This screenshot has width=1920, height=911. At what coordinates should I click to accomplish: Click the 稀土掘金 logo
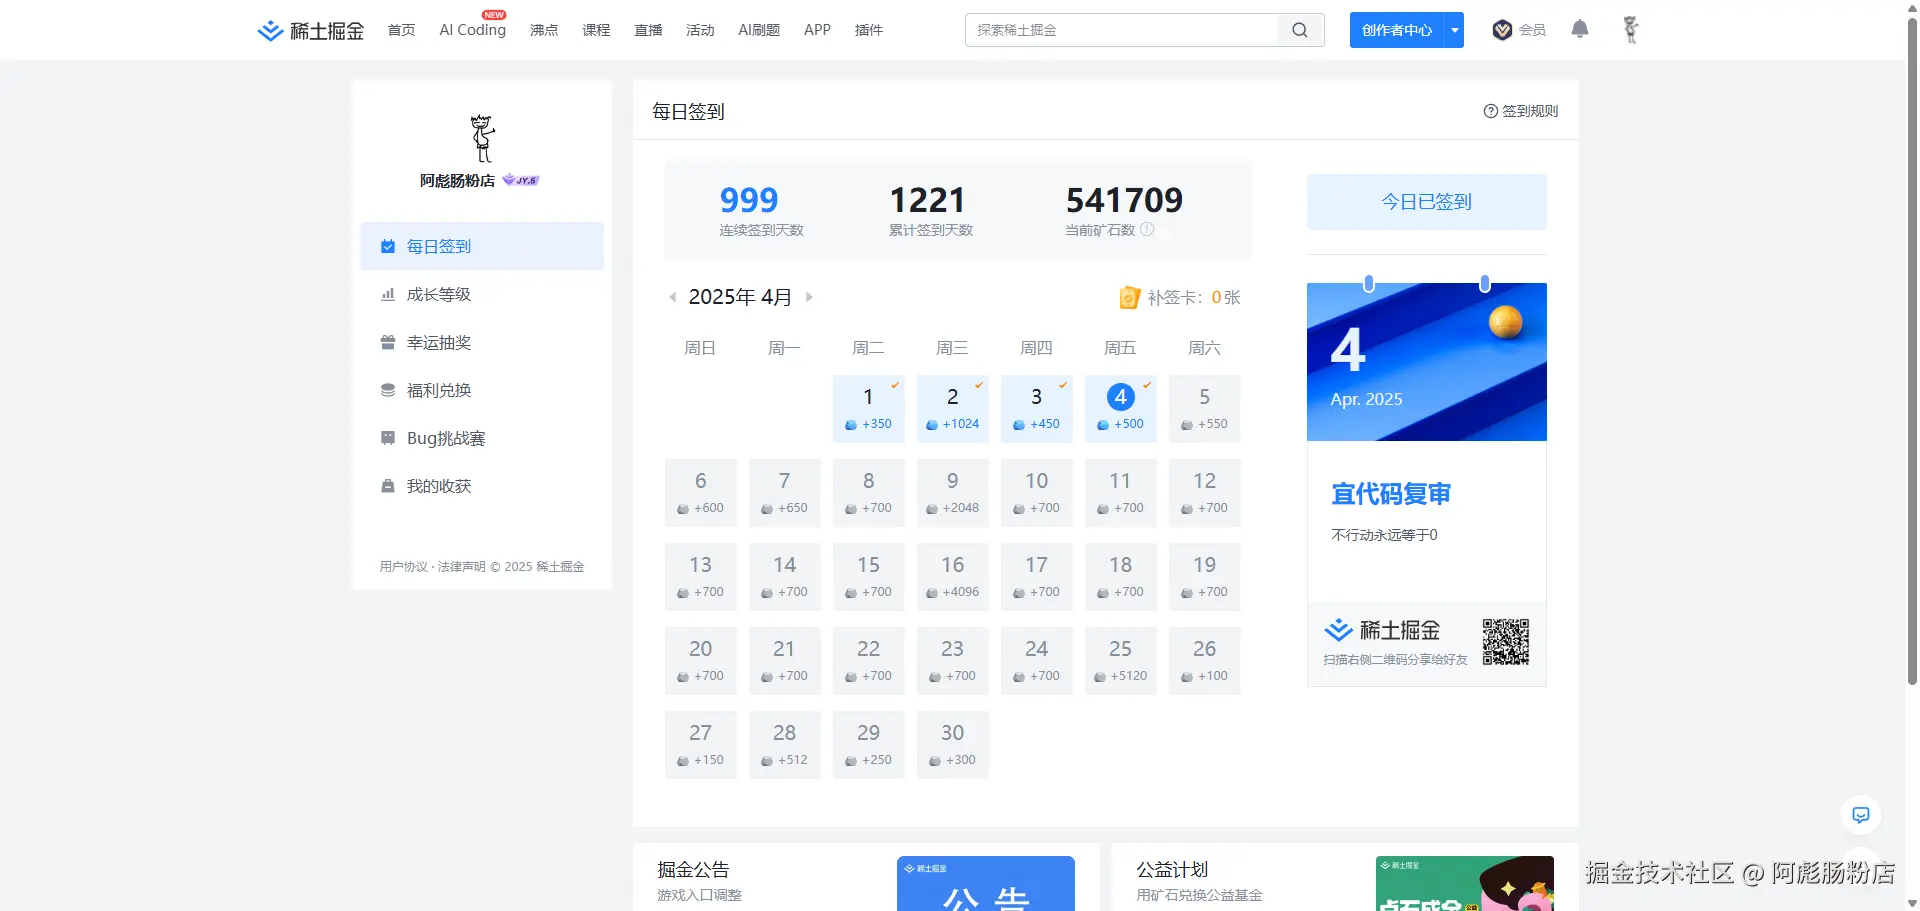click(x=310, y=30)
